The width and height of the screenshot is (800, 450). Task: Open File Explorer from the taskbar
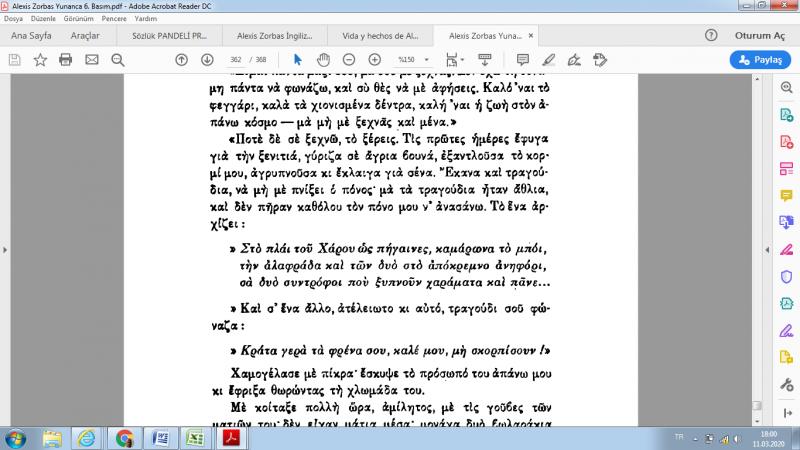(52, 439)
